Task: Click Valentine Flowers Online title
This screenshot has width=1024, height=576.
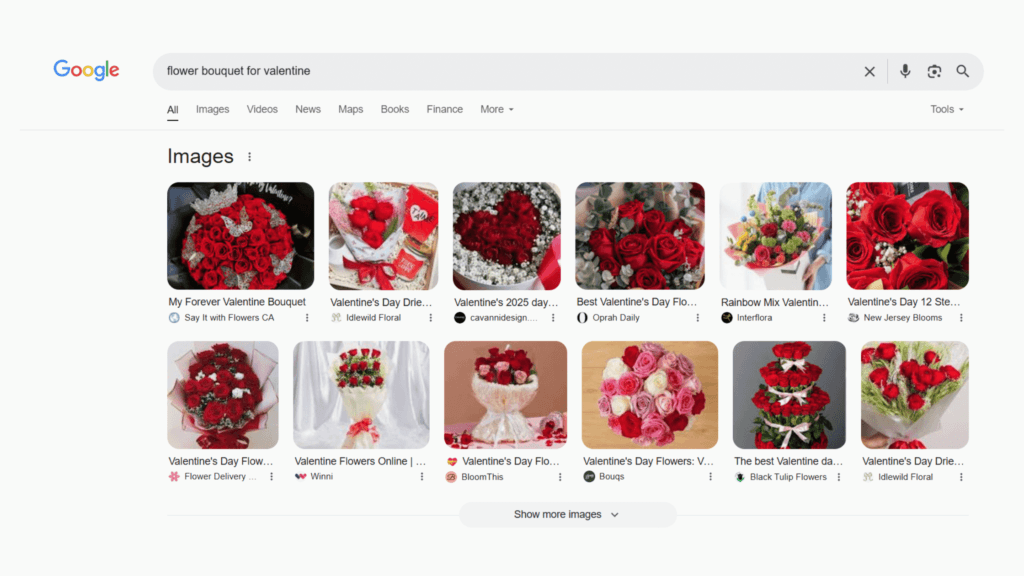Action: (360, 461)
